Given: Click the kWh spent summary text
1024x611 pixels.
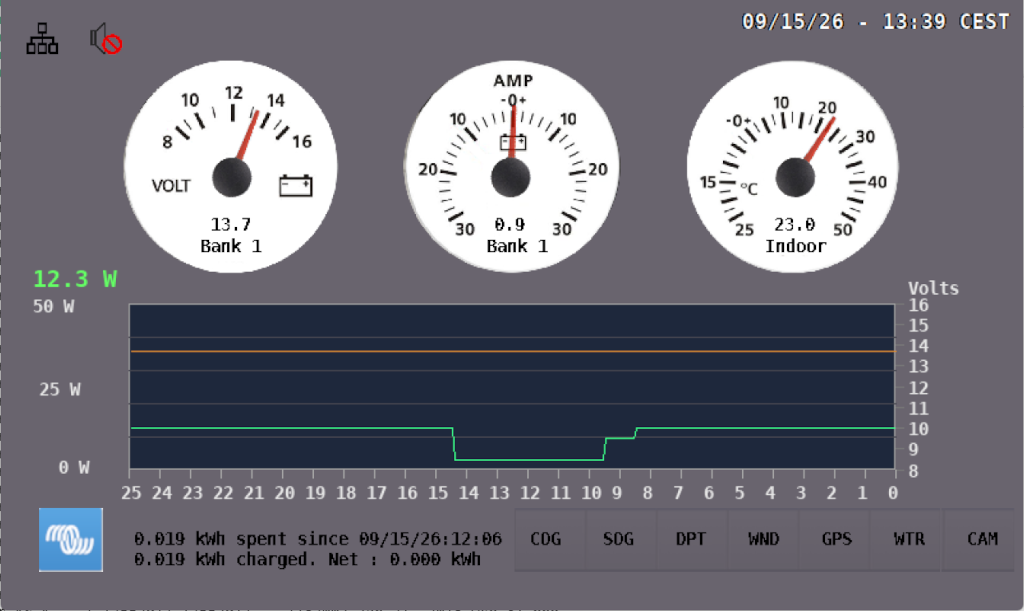Looking at the screenshot, I should tap(318, 539).
